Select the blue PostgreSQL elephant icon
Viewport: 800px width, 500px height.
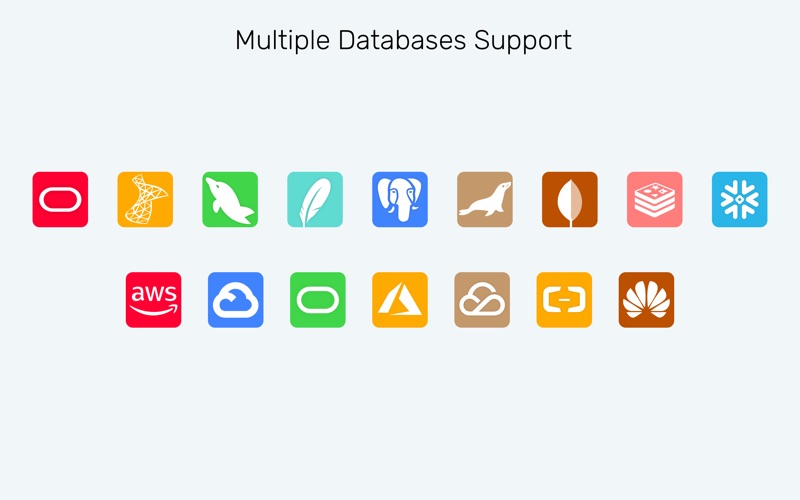click(x=400, y=199)
